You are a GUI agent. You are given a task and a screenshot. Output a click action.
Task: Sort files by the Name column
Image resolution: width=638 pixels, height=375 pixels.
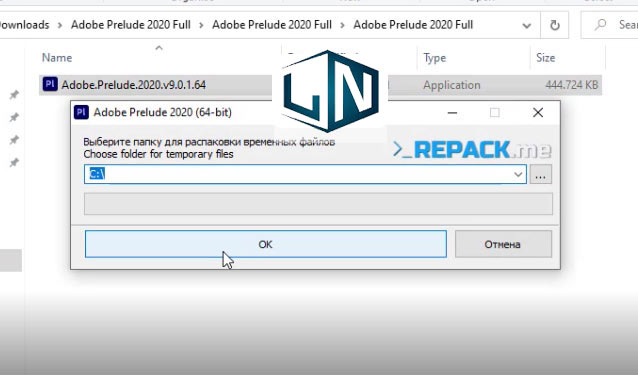click(57, 58)
